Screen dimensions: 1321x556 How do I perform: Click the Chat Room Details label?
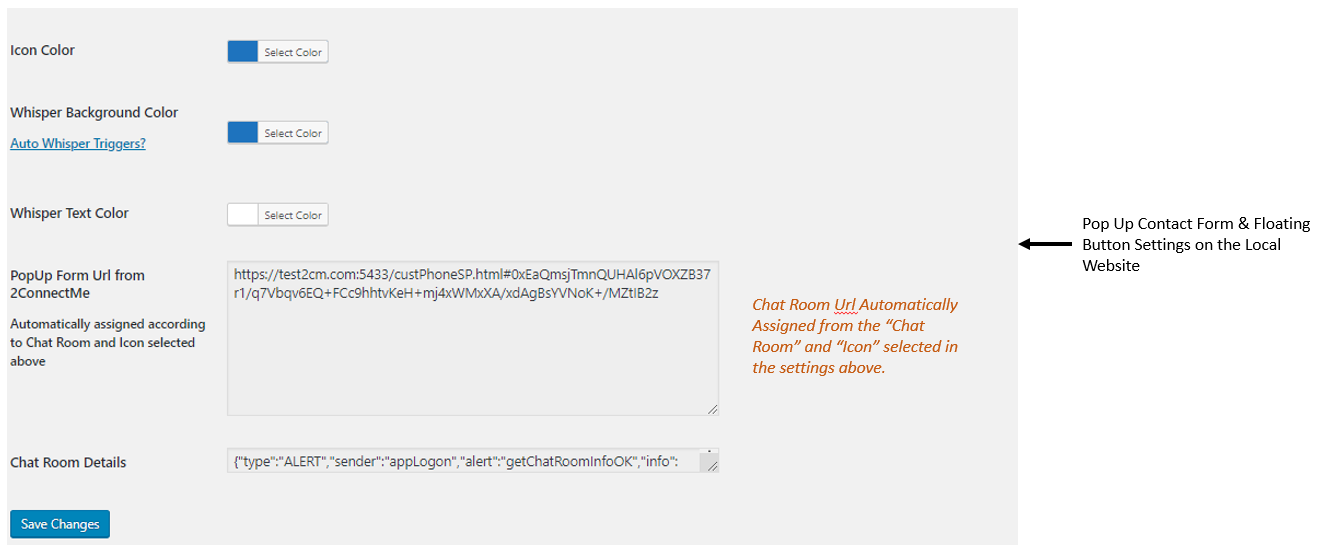[x=68, y=462]
